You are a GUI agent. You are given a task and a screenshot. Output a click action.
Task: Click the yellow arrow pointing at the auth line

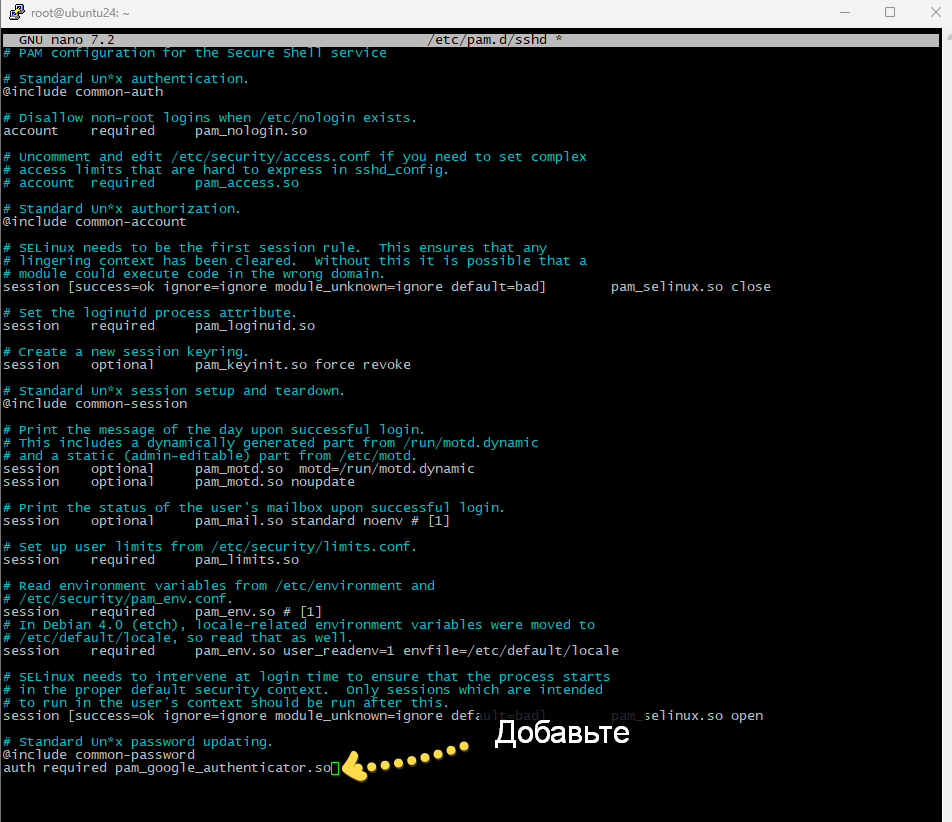click(354, 765)
